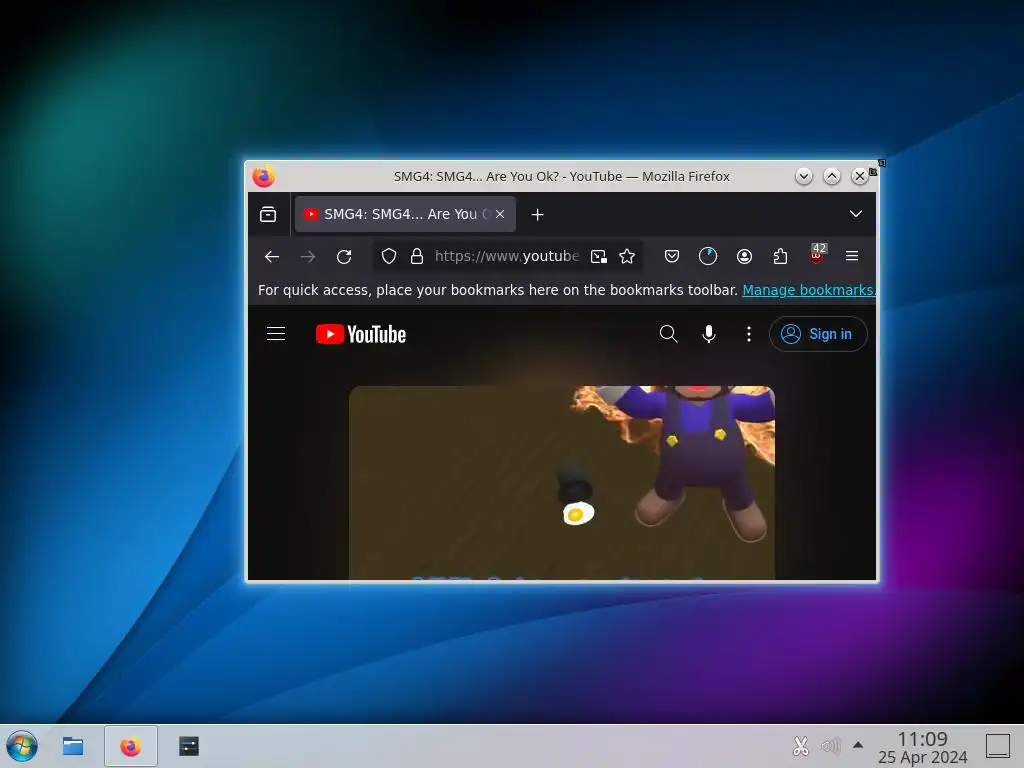Image resolution: width=1024 pixels, height=768 pixels.
Task: Open the terminal taskbar icon
Action: pyautogui.click(x=189, y=746)
